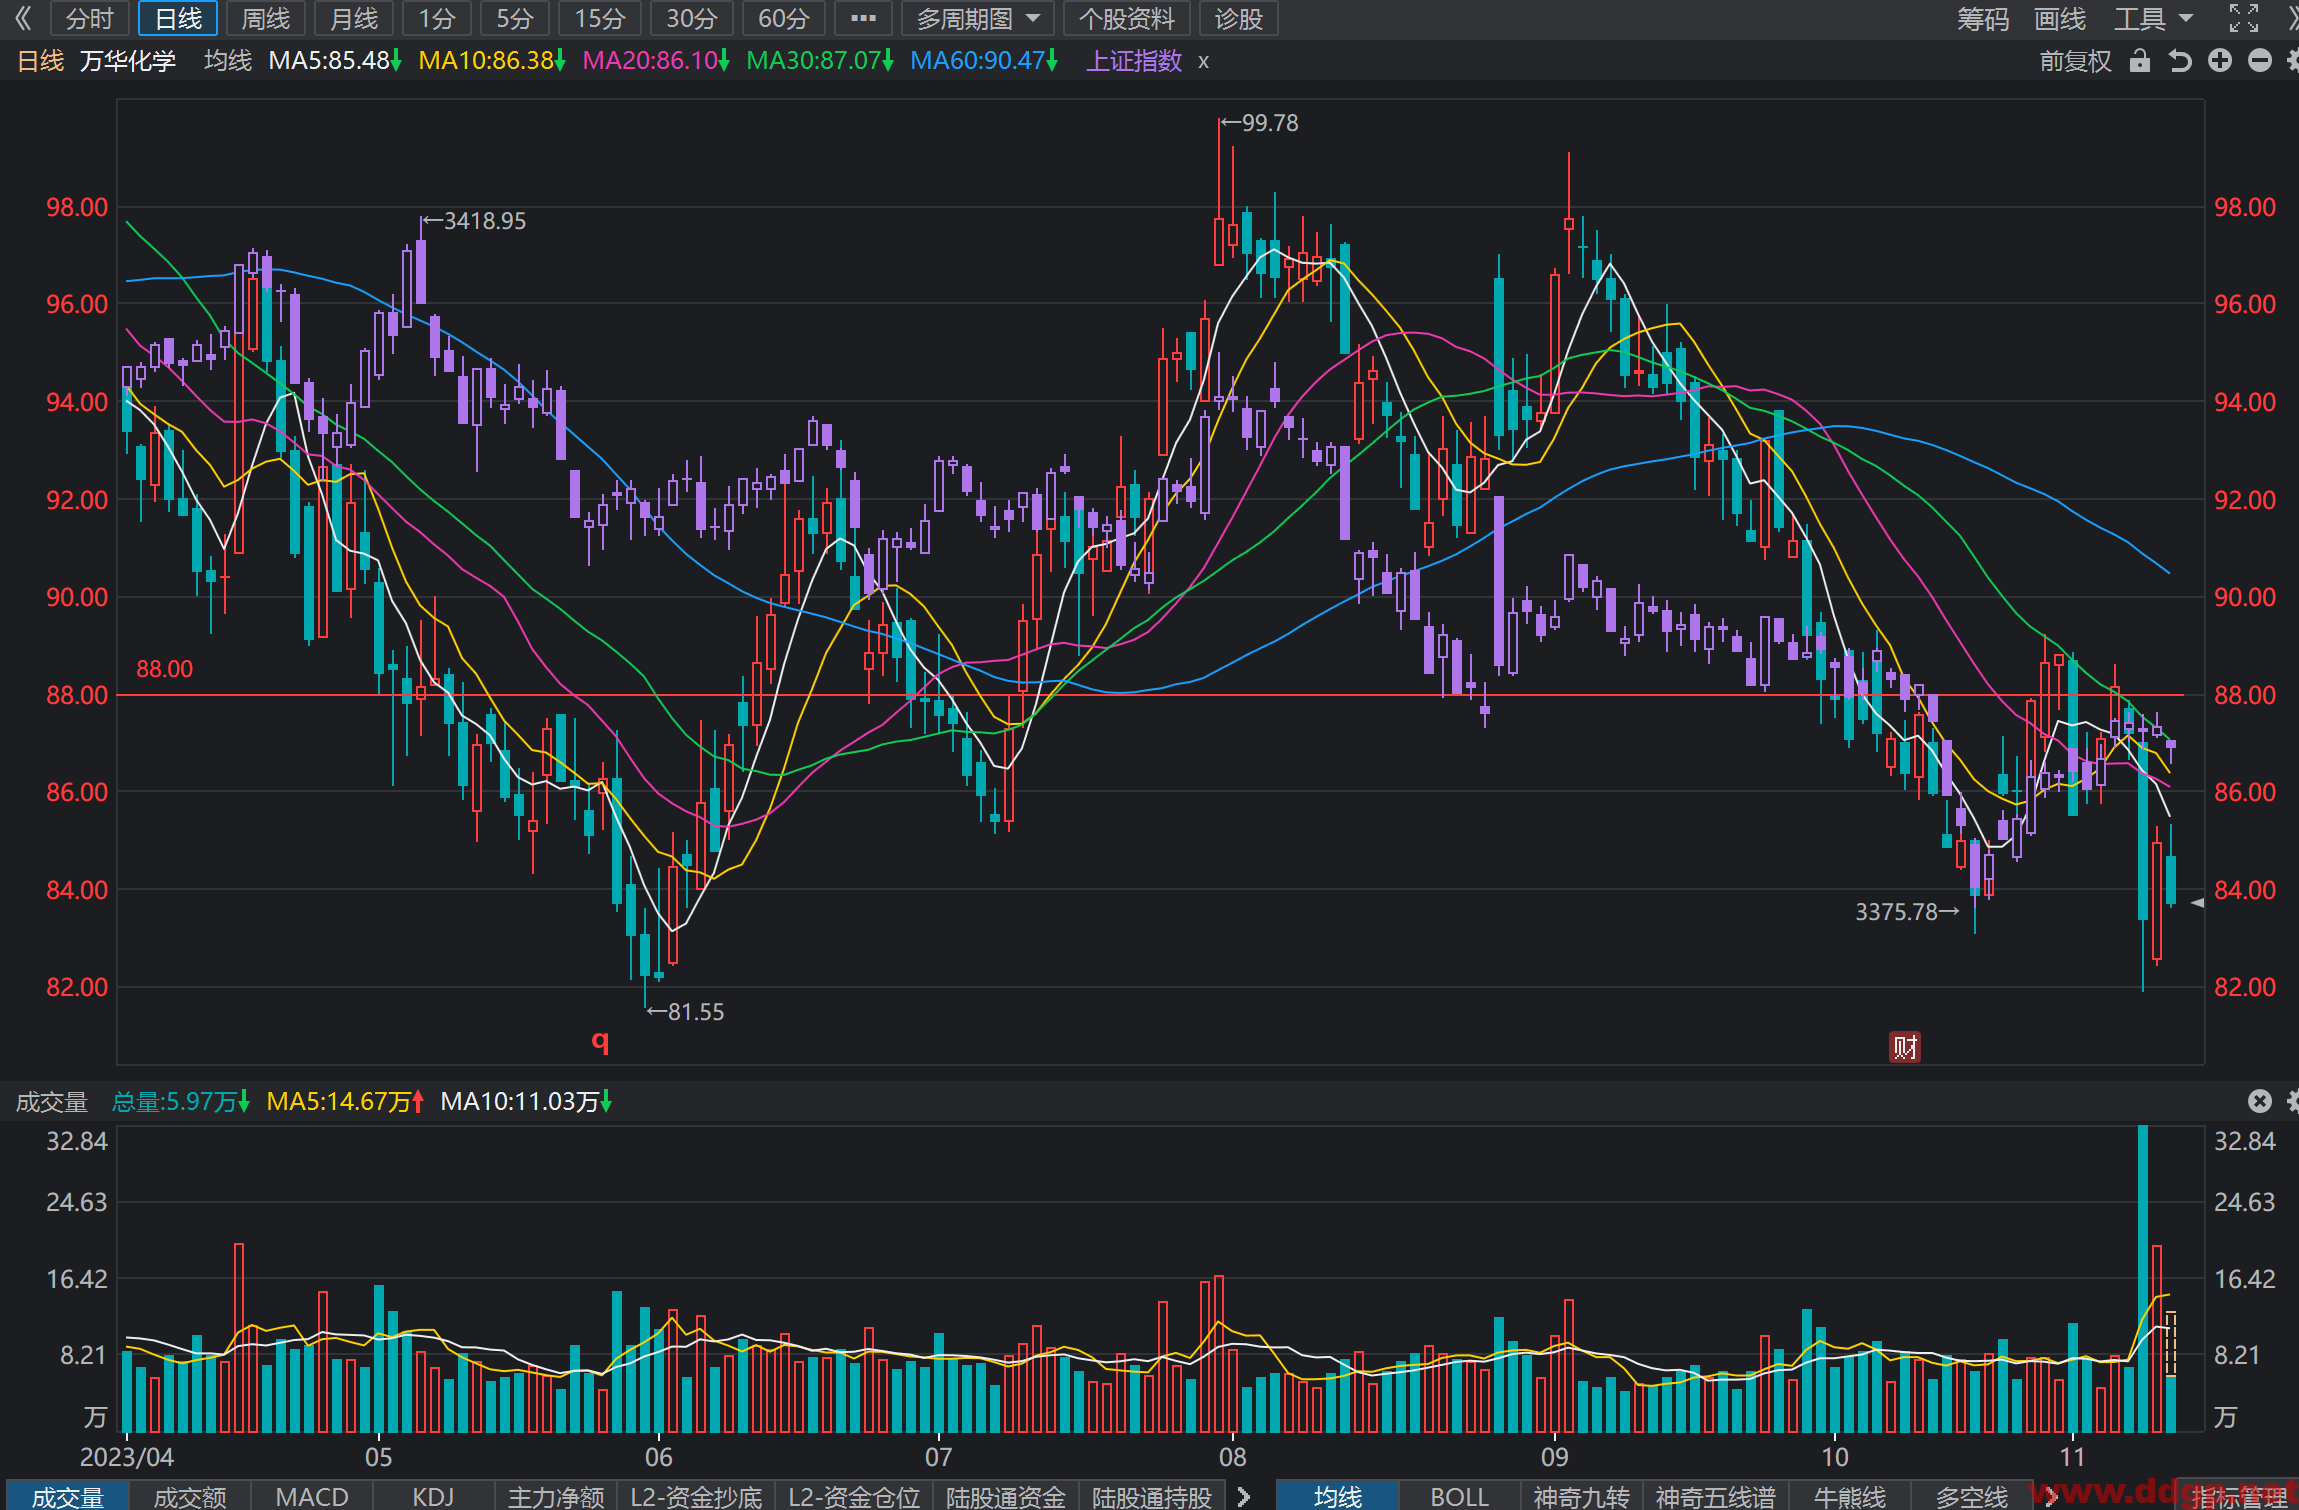The image size is (2299, 1510).
Task: Expand the 多周期图 dropdown
Action: coord(978,18)
